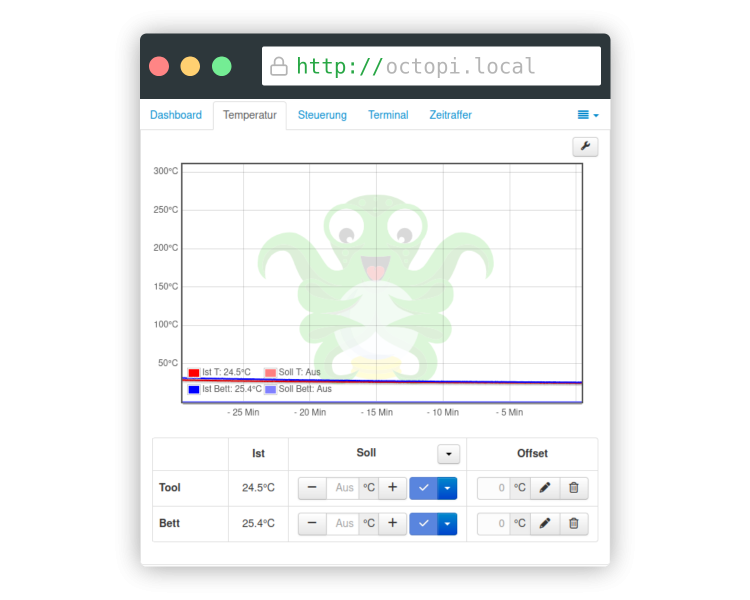Open the hamburger menu dropdown in tab bar
This screenshot has height=600, width=750.
pyautogui.click(x=588, y=115)
